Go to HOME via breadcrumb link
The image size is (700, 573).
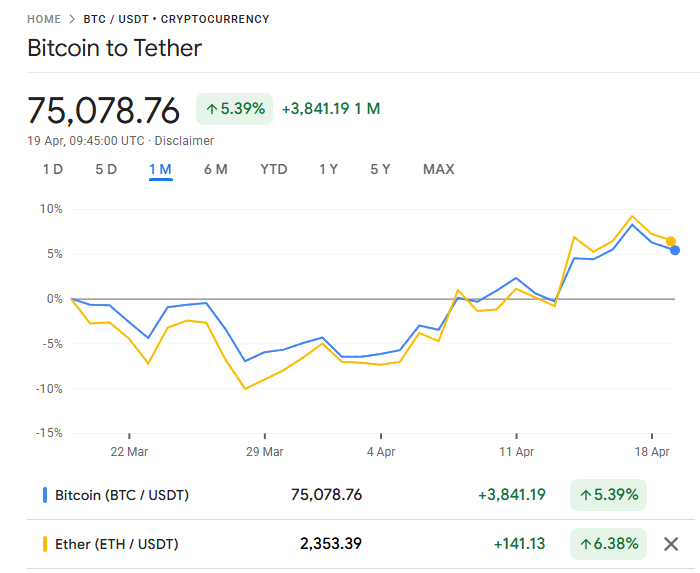click(43, 19)
